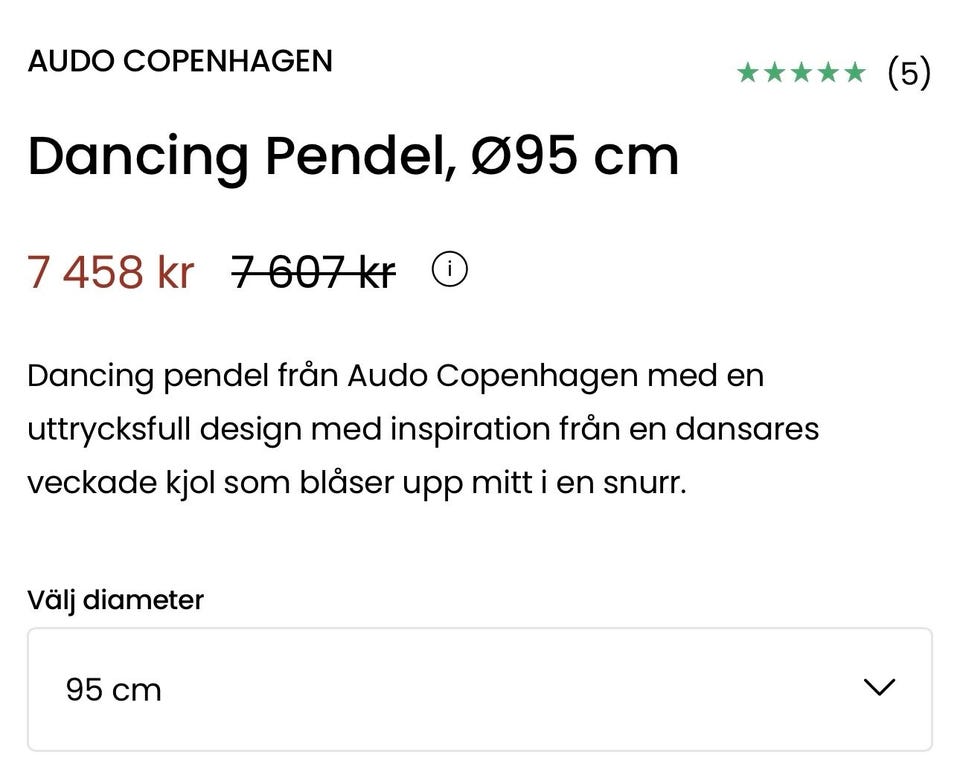Image resolution: width=960 pixels, height=778 pixels.
Task: Click the price info icon
Action: click(x=450, y=270)
